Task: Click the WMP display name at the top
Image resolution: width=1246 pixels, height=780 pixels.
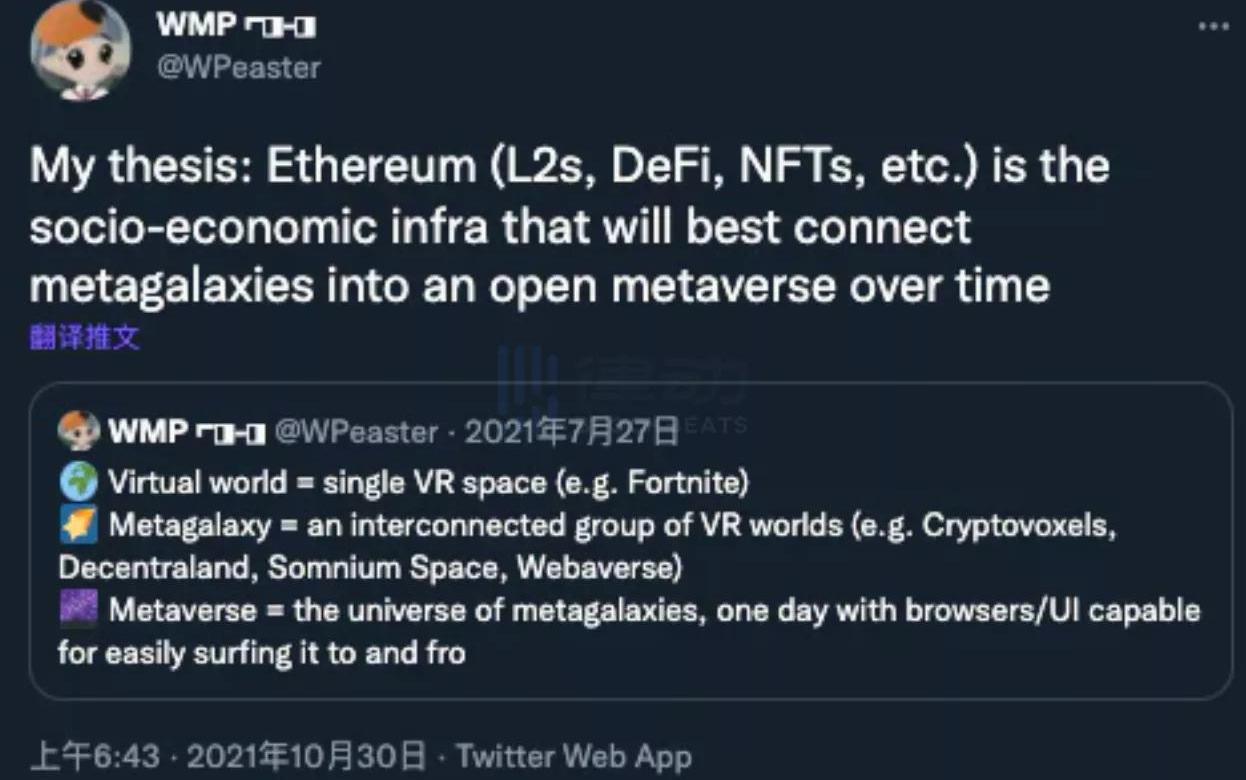Action: 196,26
